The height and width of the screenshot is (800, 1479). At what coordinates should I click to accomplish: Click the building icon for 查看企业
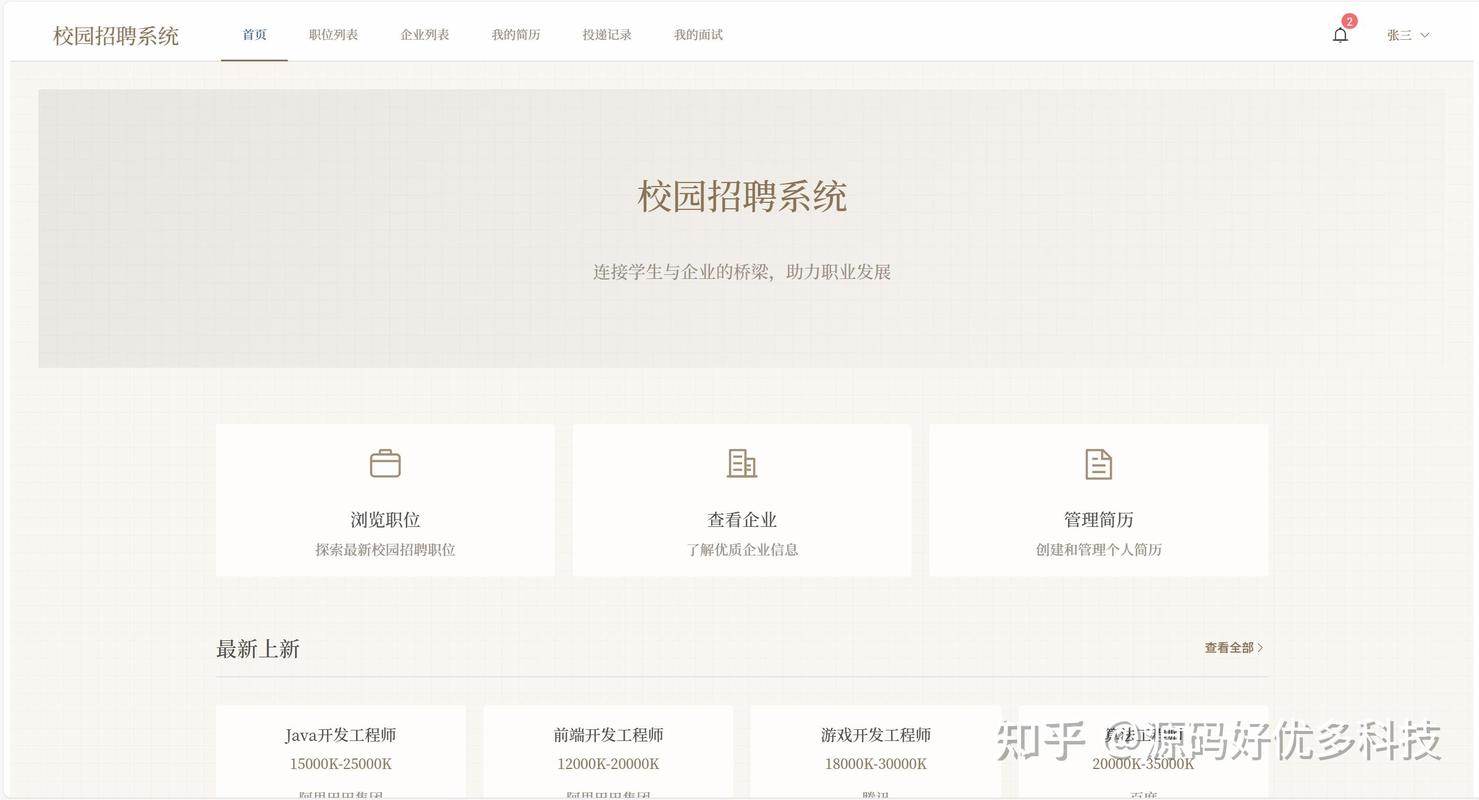pos(742,464)
